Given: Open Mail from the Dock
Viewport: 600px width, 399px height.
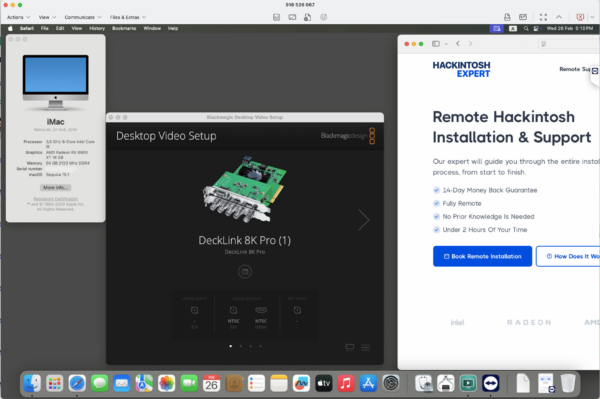Looking at the screenshot, I should (122, 383).
